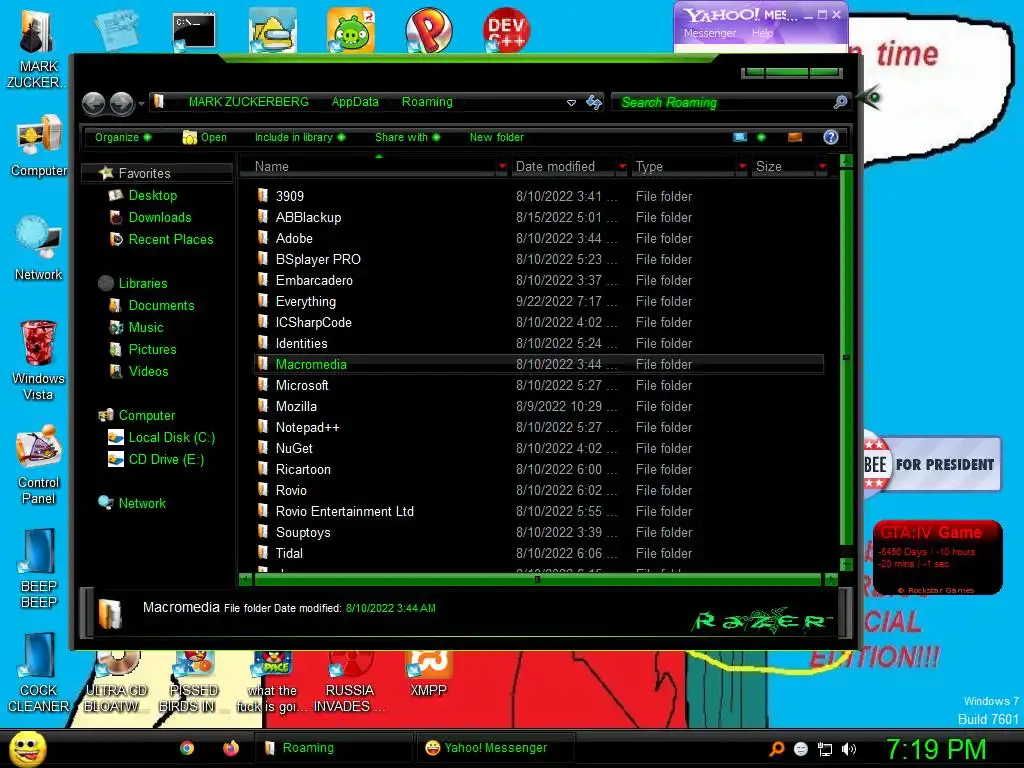Click the refresh arrows beside address bar
The image size is (1024, 768).
pos(594,103)
